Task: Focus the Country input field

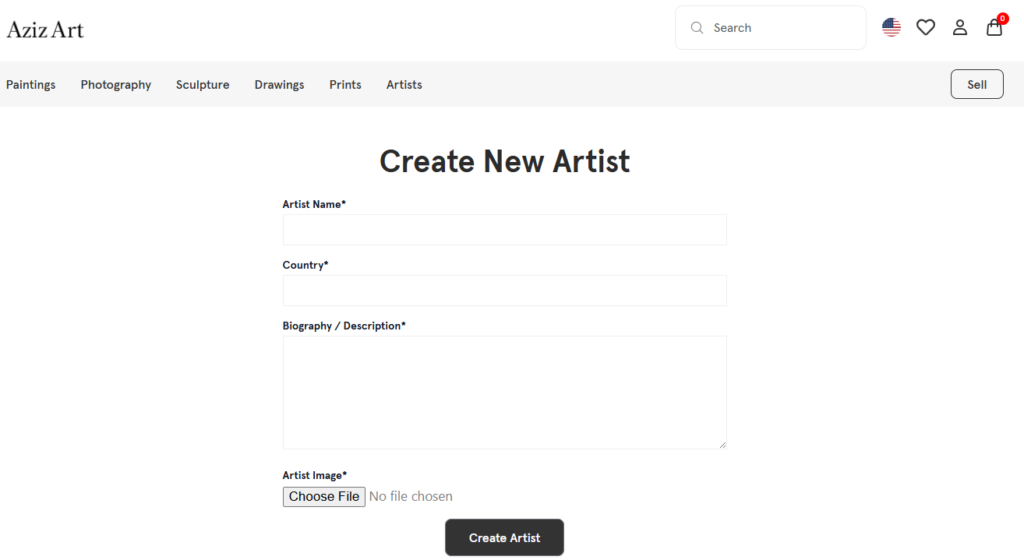Action: [x=504, y=291]
